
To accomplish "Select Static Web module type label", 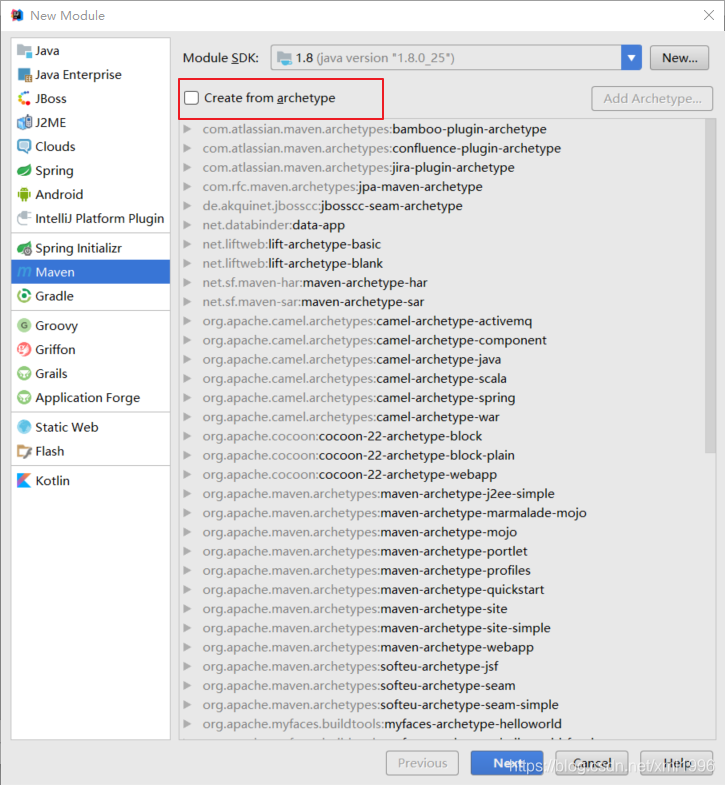I will (x=67, y=428).
